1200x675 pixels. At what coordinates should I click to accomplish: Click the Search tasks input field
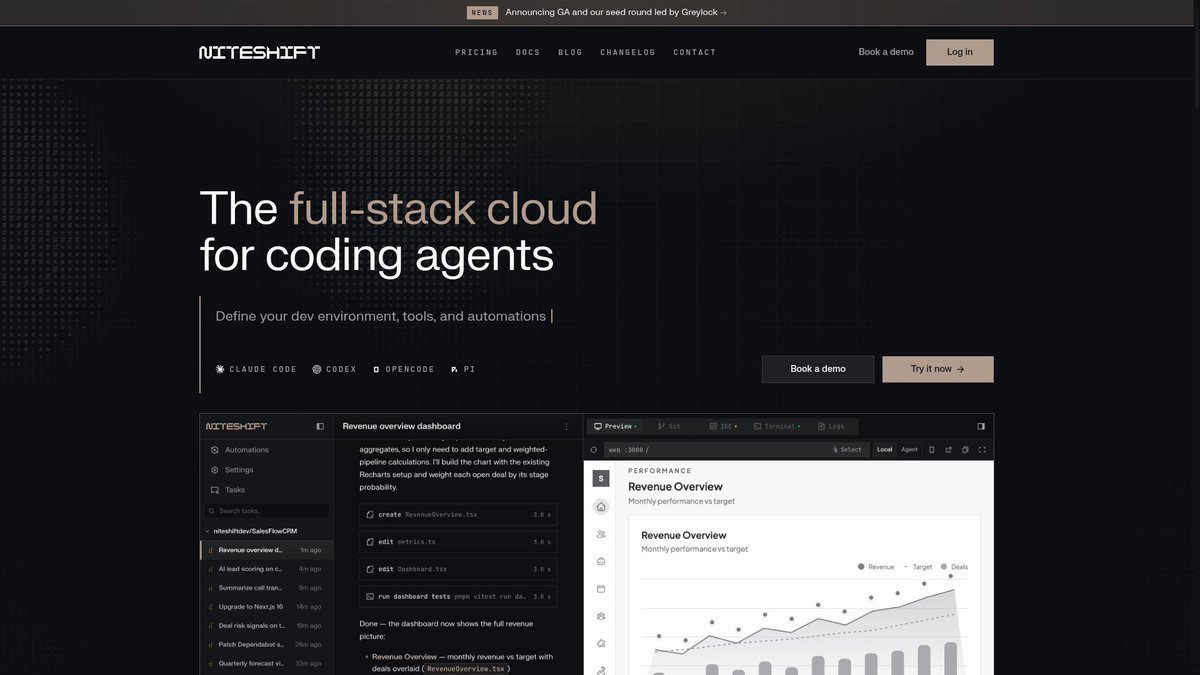coord(266,511)
